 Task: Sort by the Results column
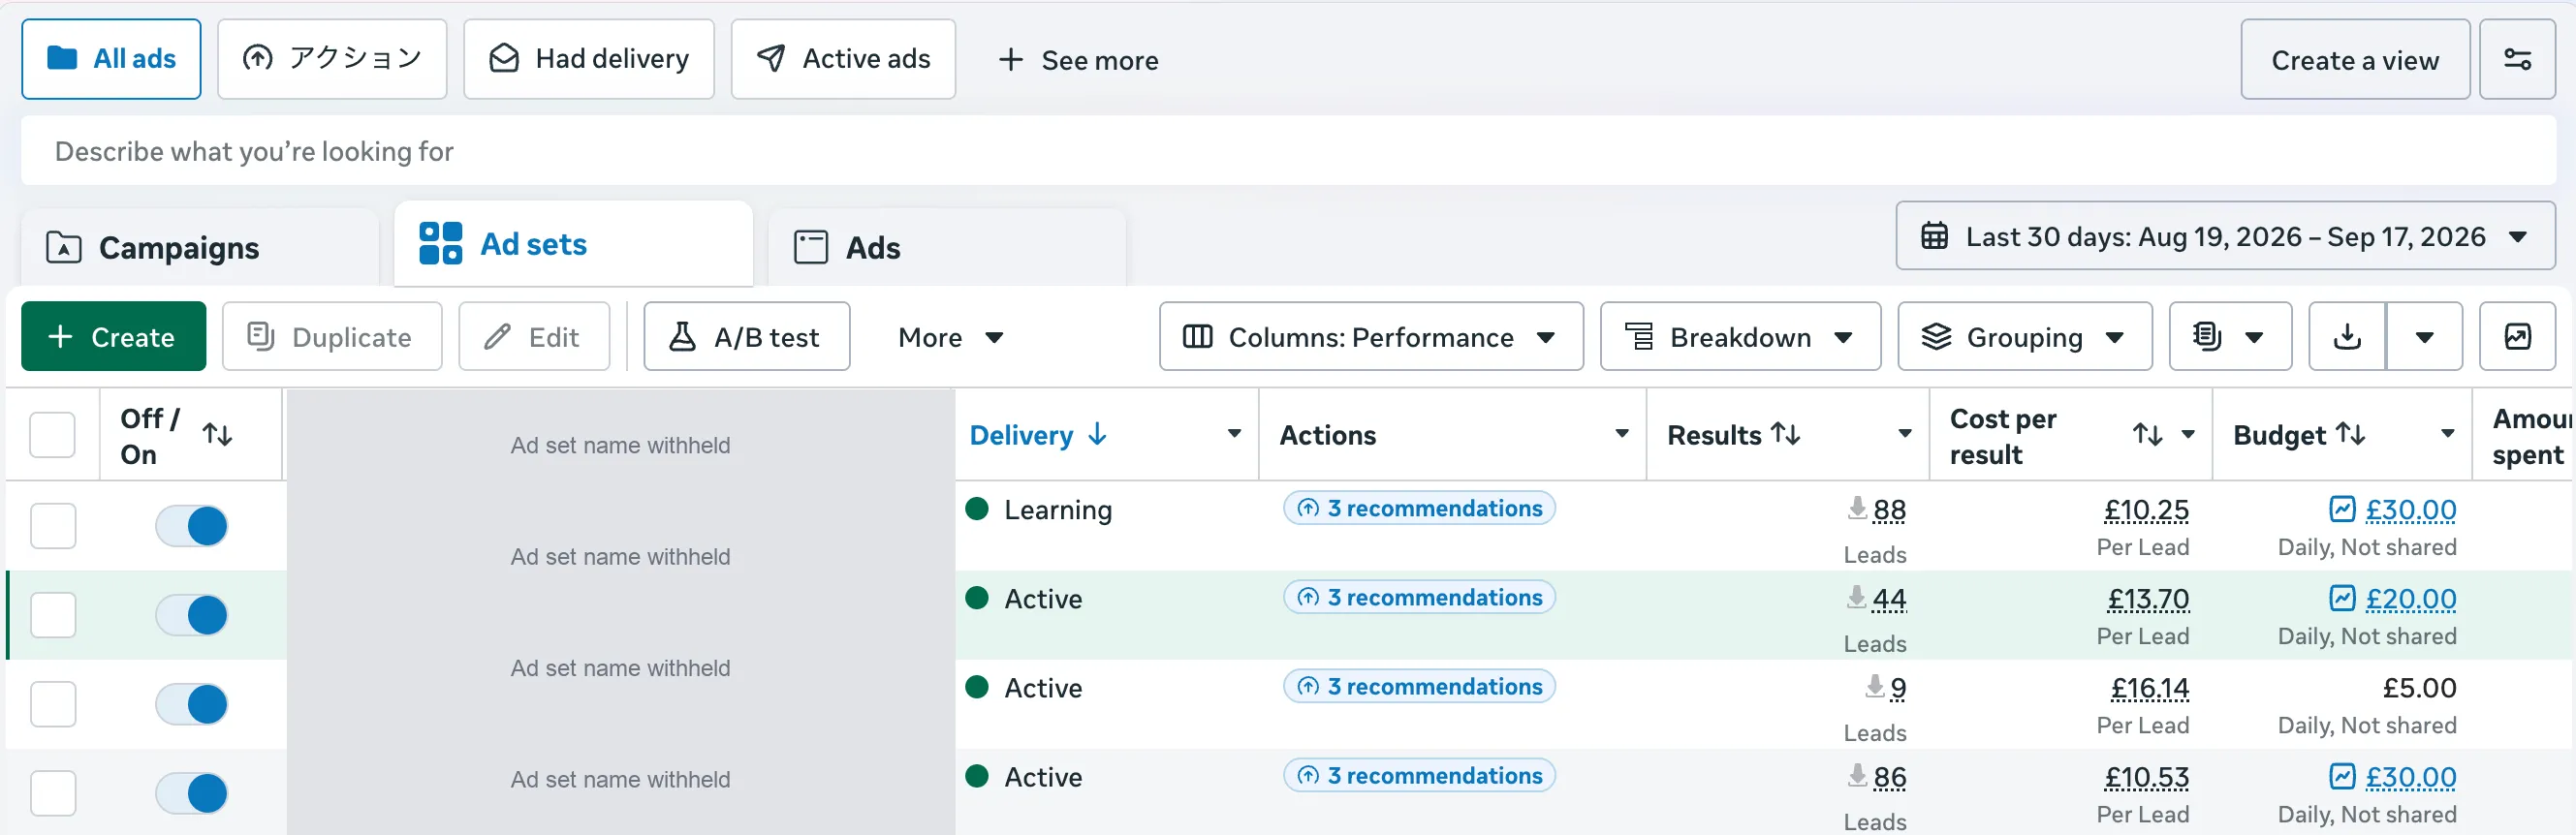[1785, 434]
